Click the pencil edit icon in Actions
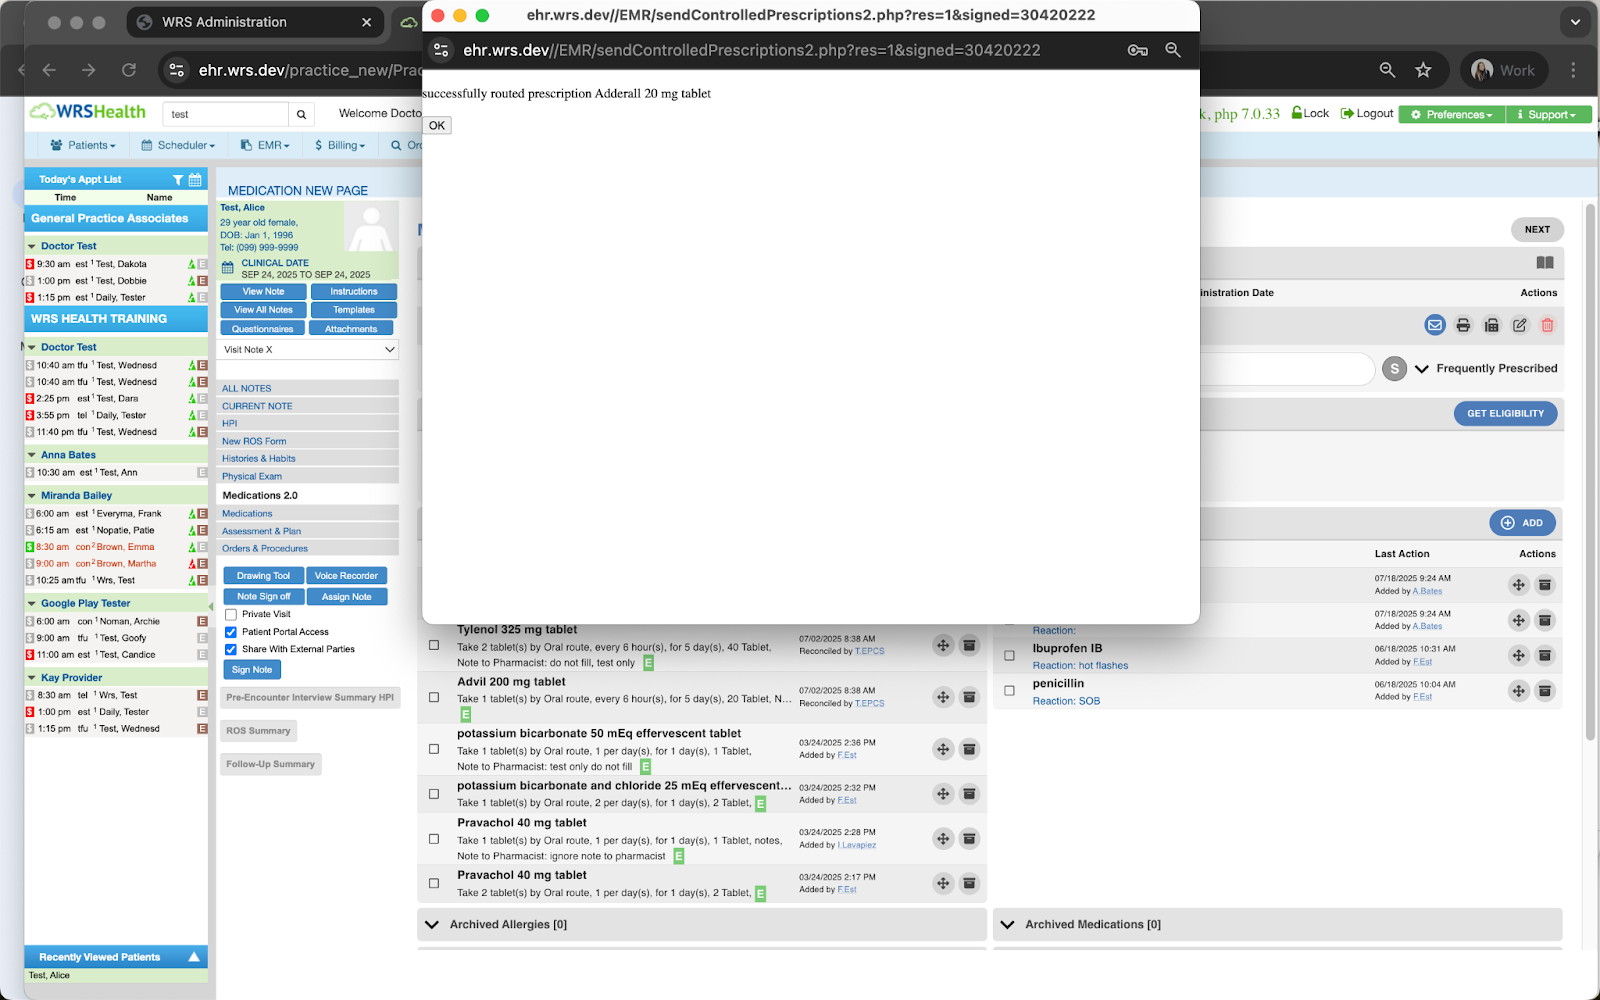This screenshot has width=1600, height=1000. click(x=1519, y=325)
